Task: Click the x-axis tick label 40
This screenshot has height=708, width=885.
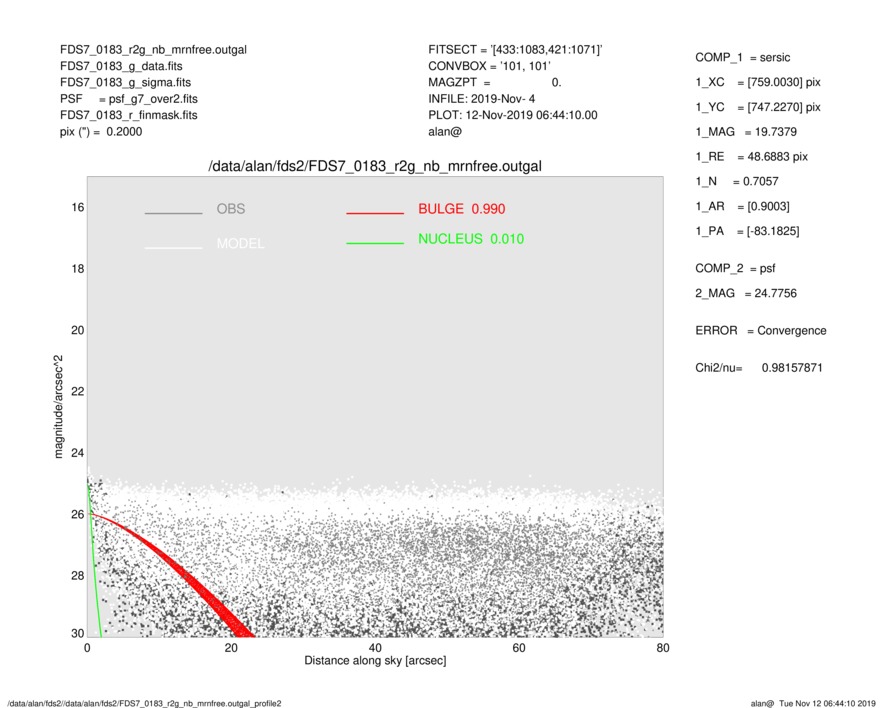Action: (375, 648)
